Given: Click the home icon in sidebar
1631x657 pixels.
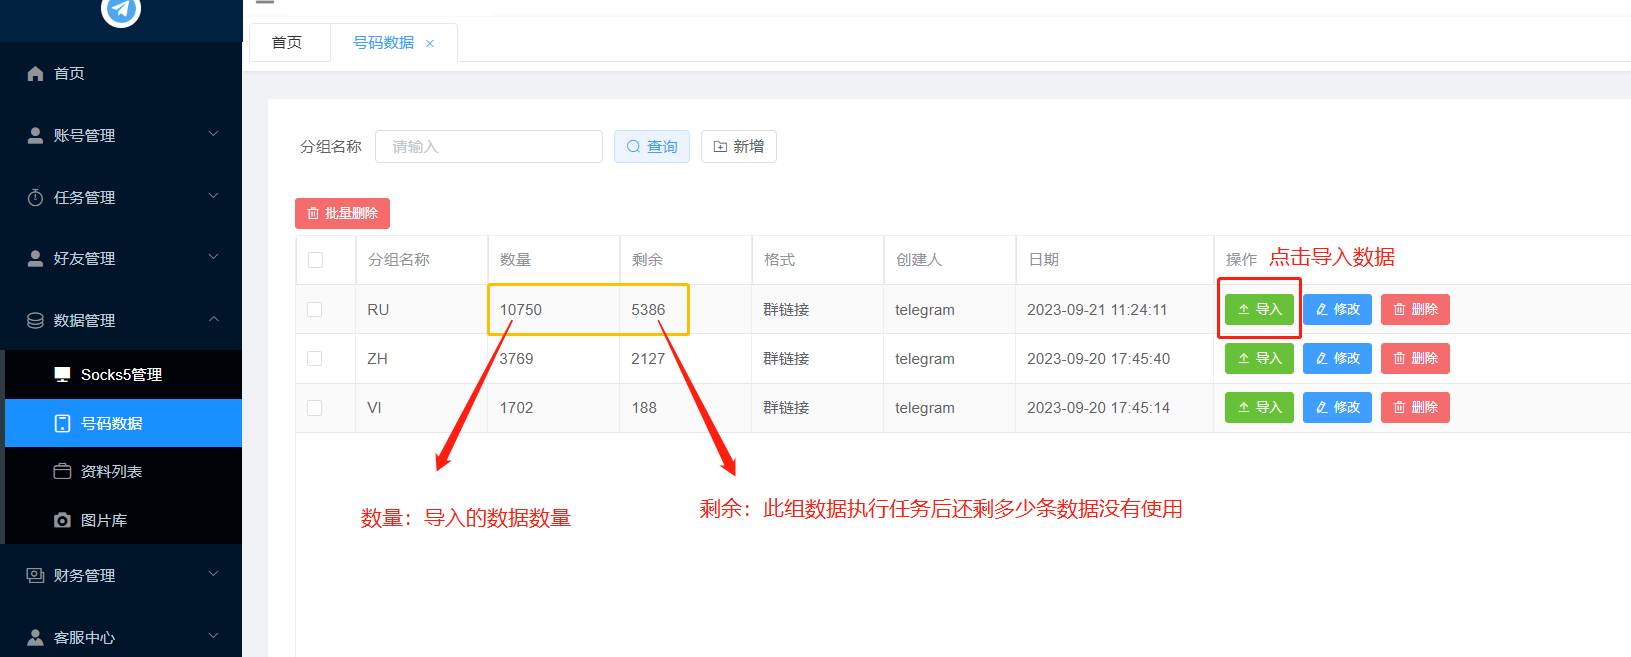Looking at the screenshot, I should coord(36,74).
